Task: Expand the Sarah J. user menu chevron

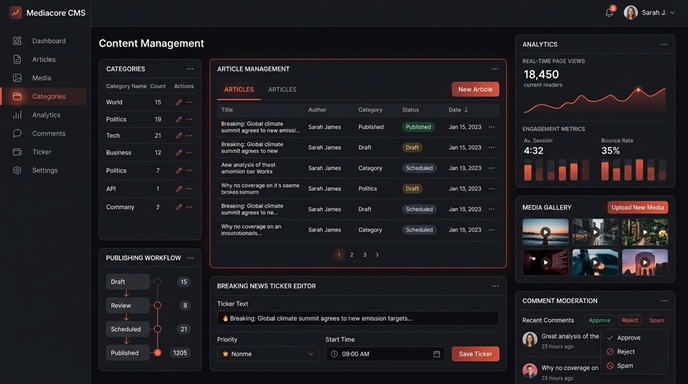Action: (672, 13)
